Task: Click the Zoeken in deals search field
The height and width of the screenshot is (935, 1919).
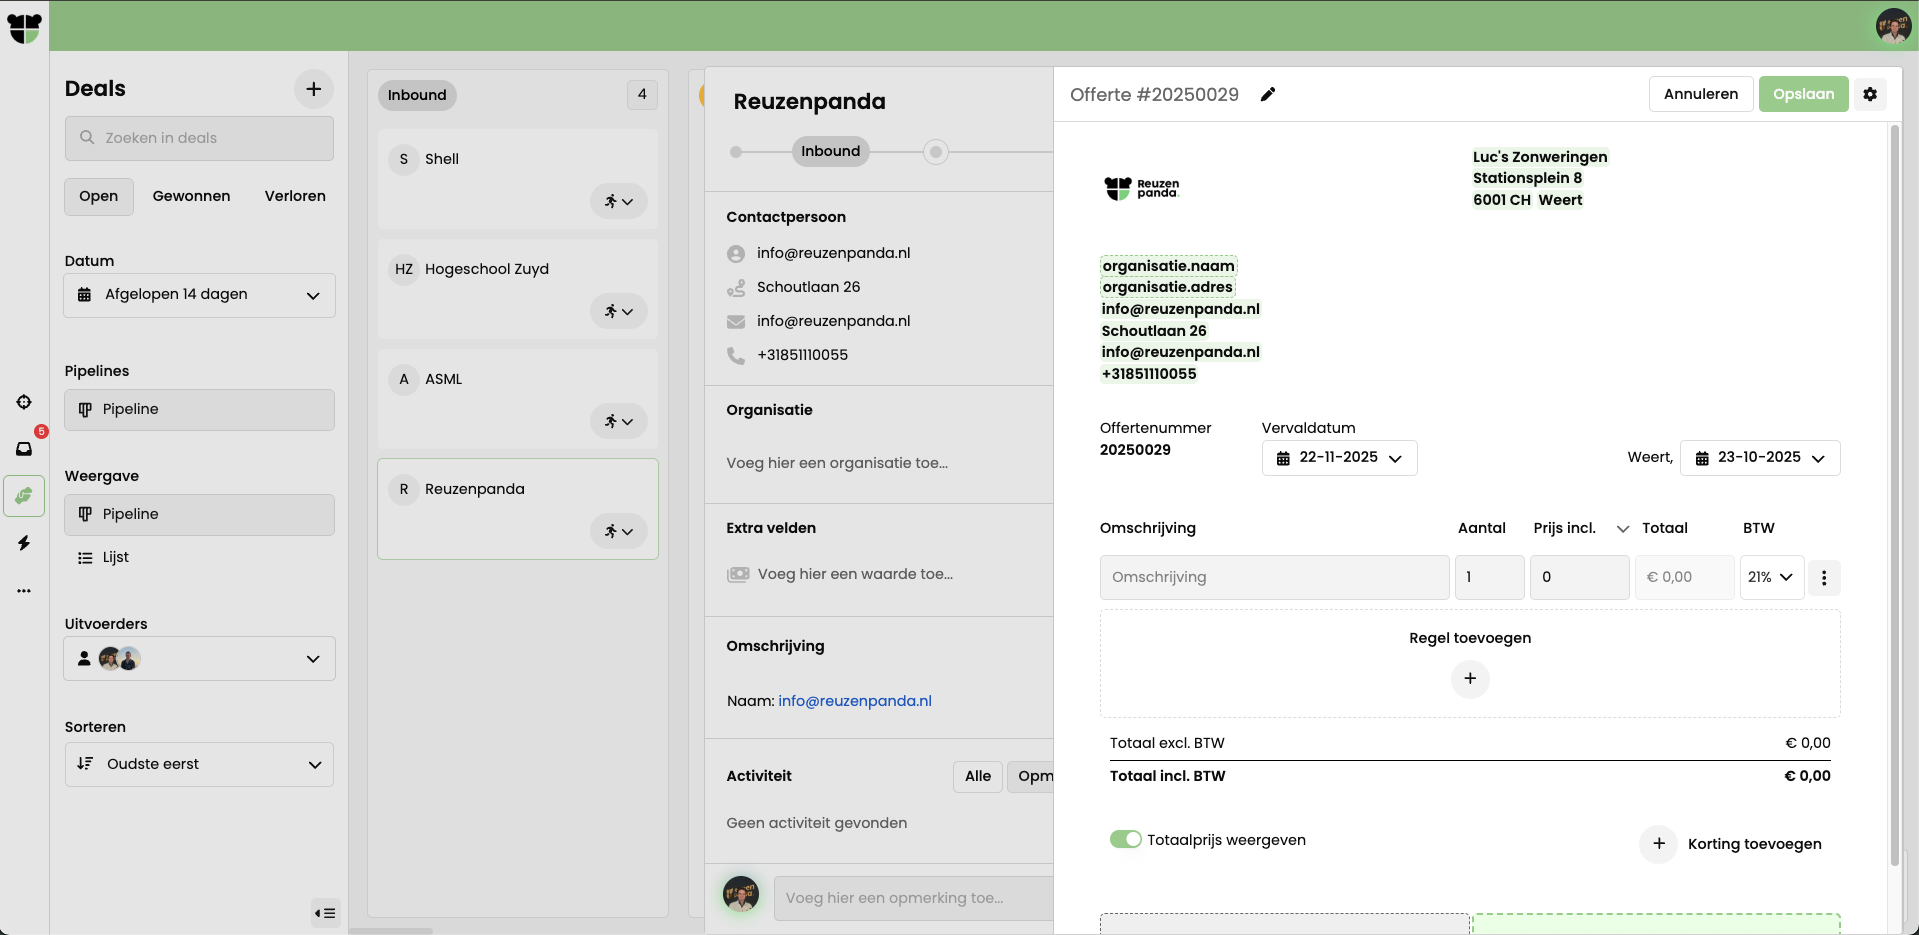Action: click(199, 138)
